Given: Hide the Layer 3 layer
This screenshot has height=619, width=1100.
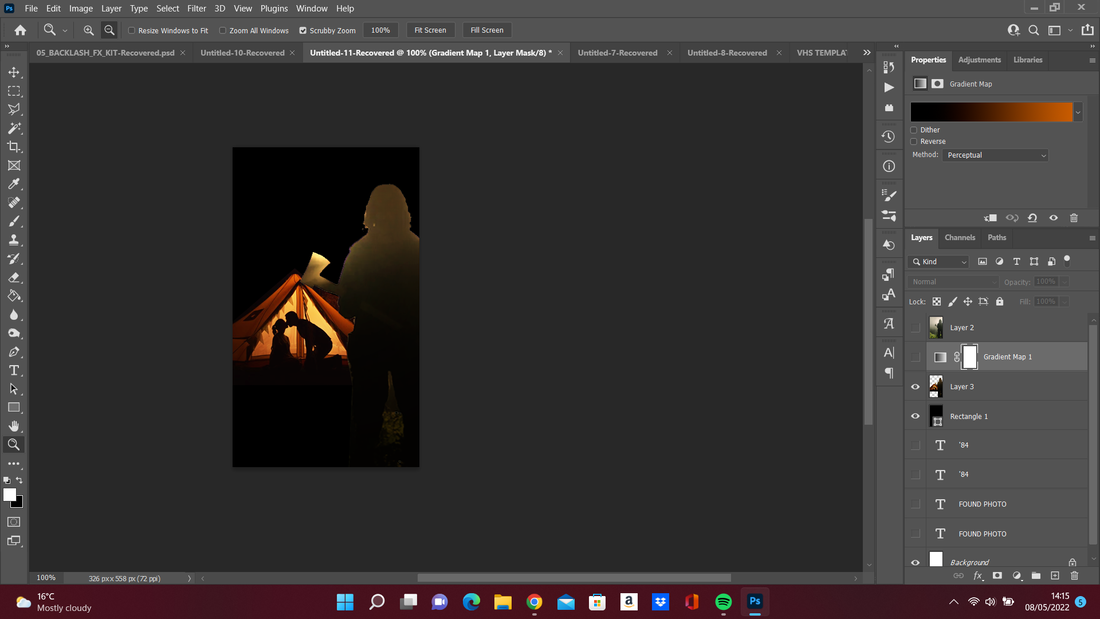Looking at the screenshot, I should point(915,387).
